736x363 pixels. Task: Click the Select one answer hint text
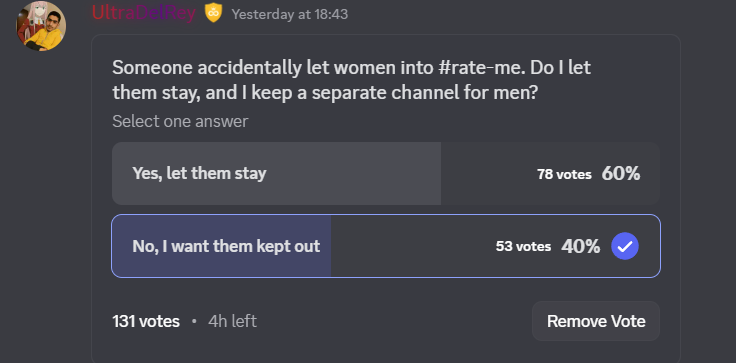180,122
